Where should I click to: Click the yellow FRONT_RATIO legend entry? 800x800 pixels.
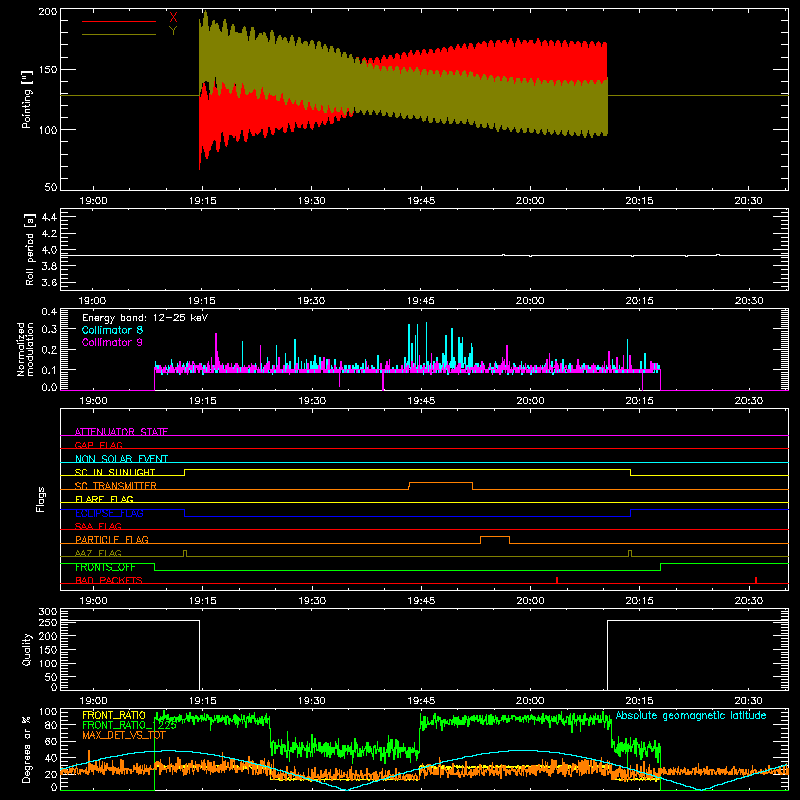tap(114, 715)
